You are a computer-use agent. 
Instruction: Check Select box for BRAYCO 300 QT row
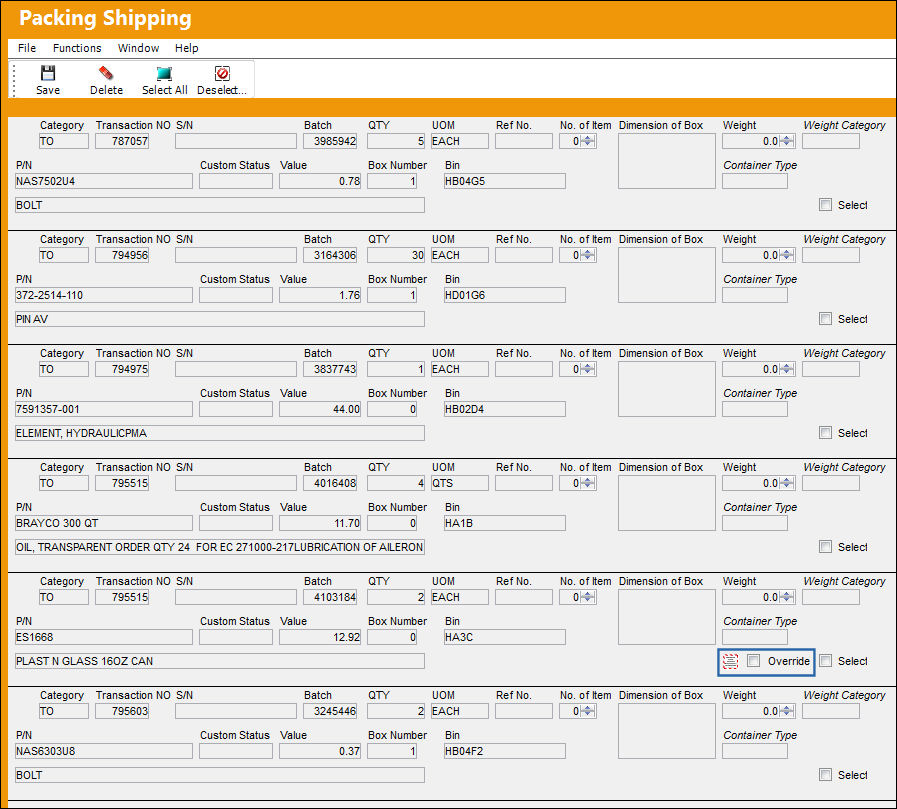point(825,547)
